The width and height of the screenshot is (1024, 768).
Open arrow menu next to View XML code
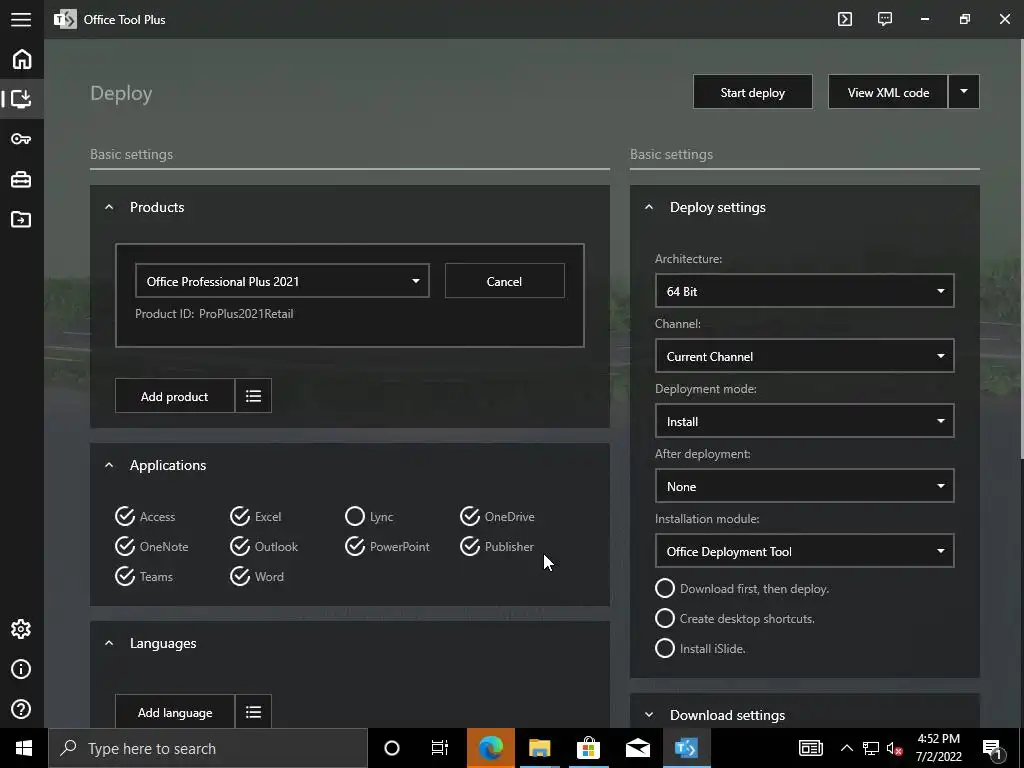pyautogui.click(x=963, y=92)
